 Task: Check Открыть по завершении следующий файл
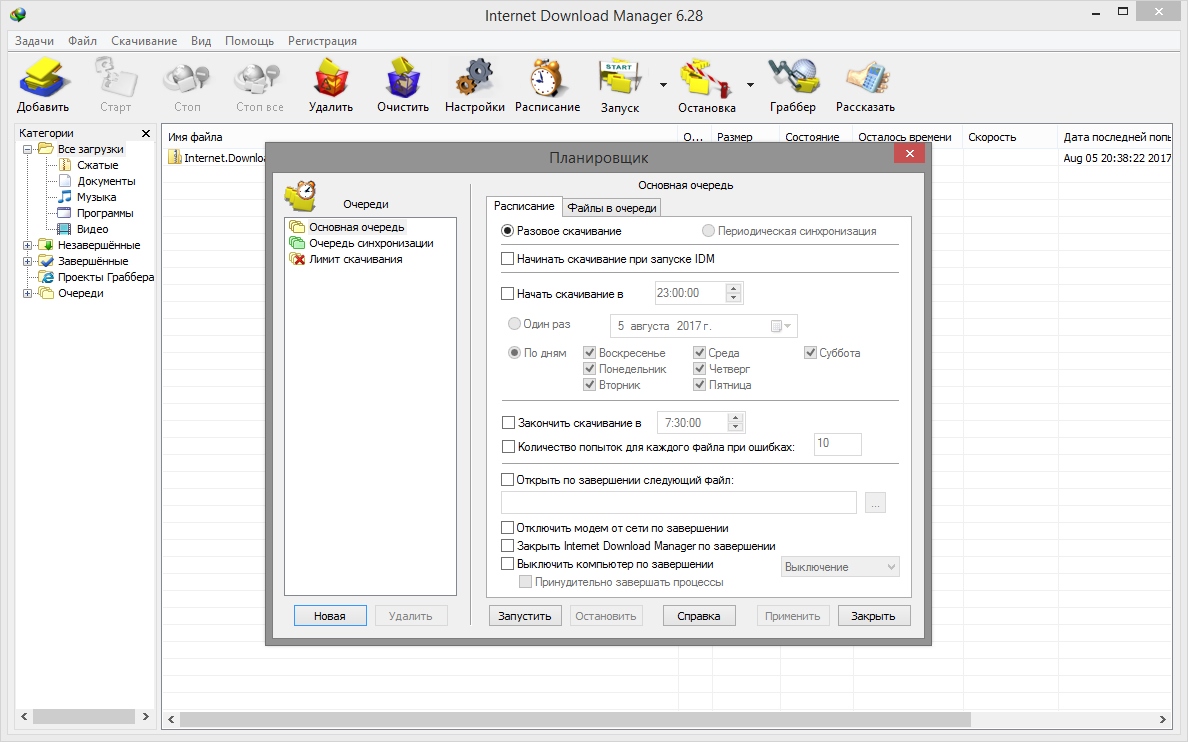(508, 480)
